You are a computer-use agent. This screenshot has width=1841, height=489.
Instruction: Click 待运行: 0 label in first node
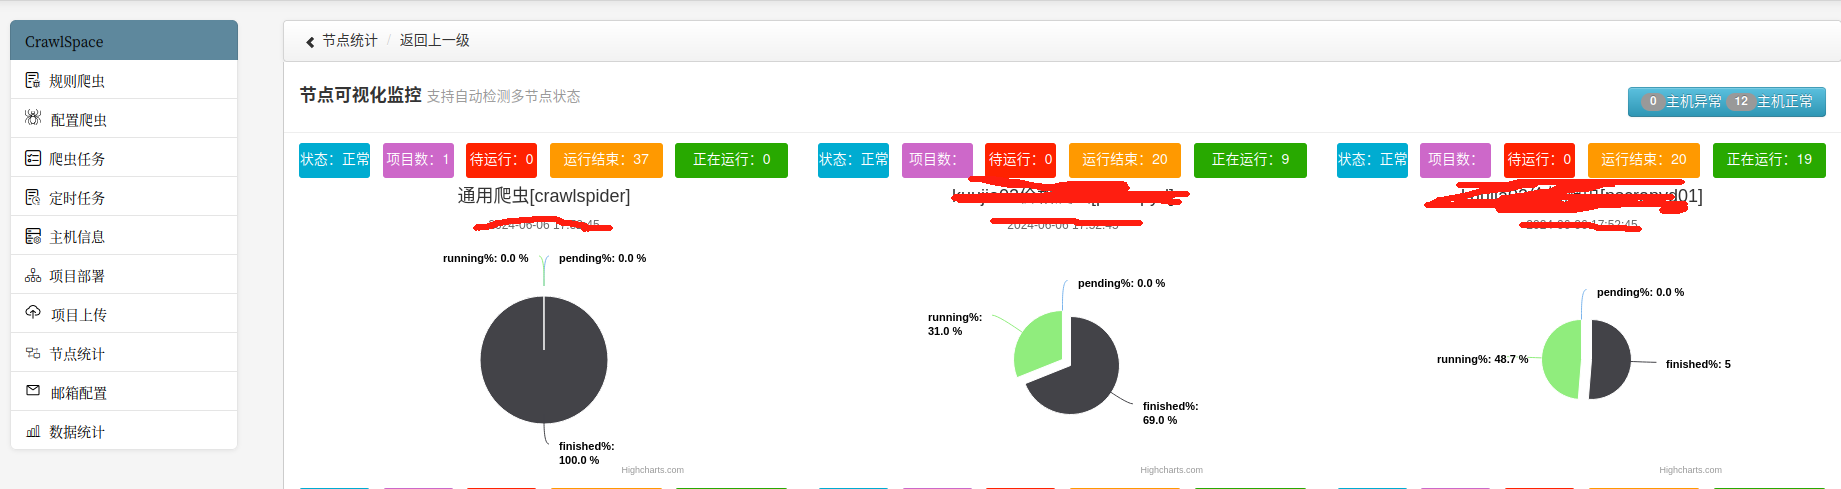tap(502, 160)
